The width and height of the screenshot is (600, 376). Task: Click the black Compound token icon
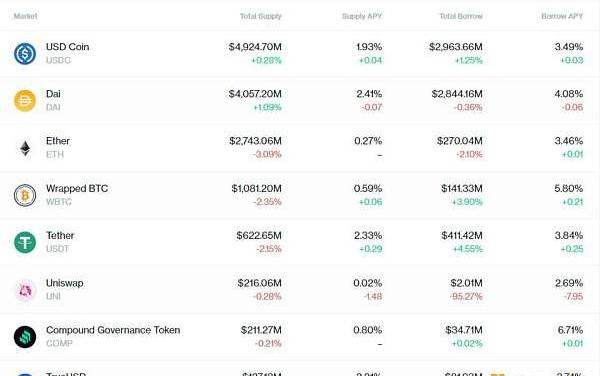pyautogui.click(x=25, y=337)
